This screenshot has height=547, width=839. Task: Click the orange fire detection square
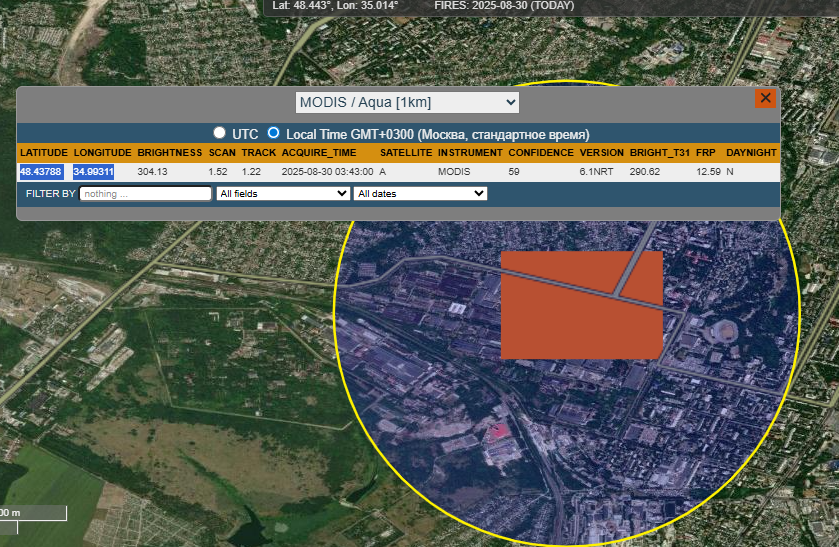tap(581, 305)
